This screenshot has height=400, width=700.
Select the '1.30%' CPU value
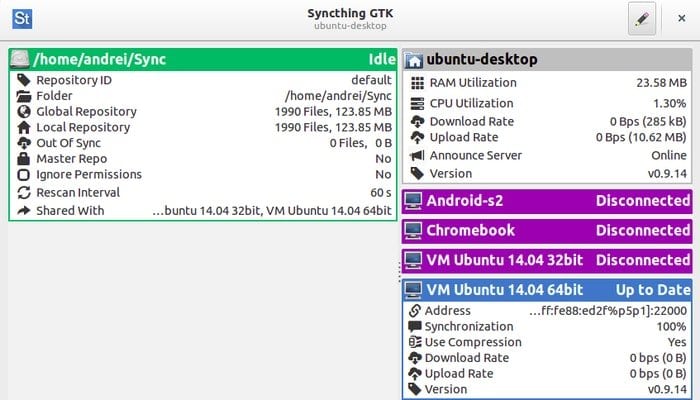(670, 103)
